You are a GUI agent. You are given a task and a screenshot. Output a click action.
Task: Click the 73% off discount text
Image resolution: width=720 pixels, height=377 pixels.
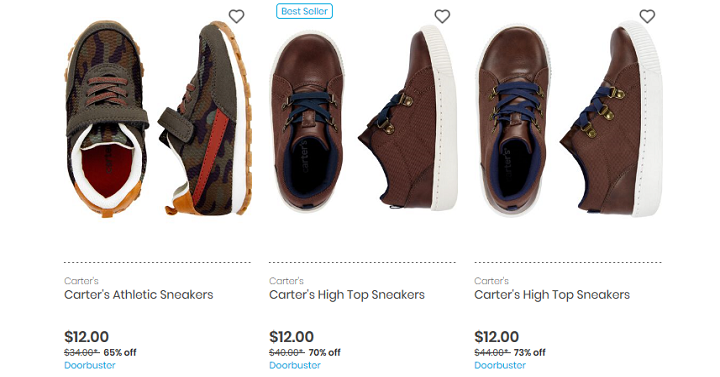[x=529, y=352]
